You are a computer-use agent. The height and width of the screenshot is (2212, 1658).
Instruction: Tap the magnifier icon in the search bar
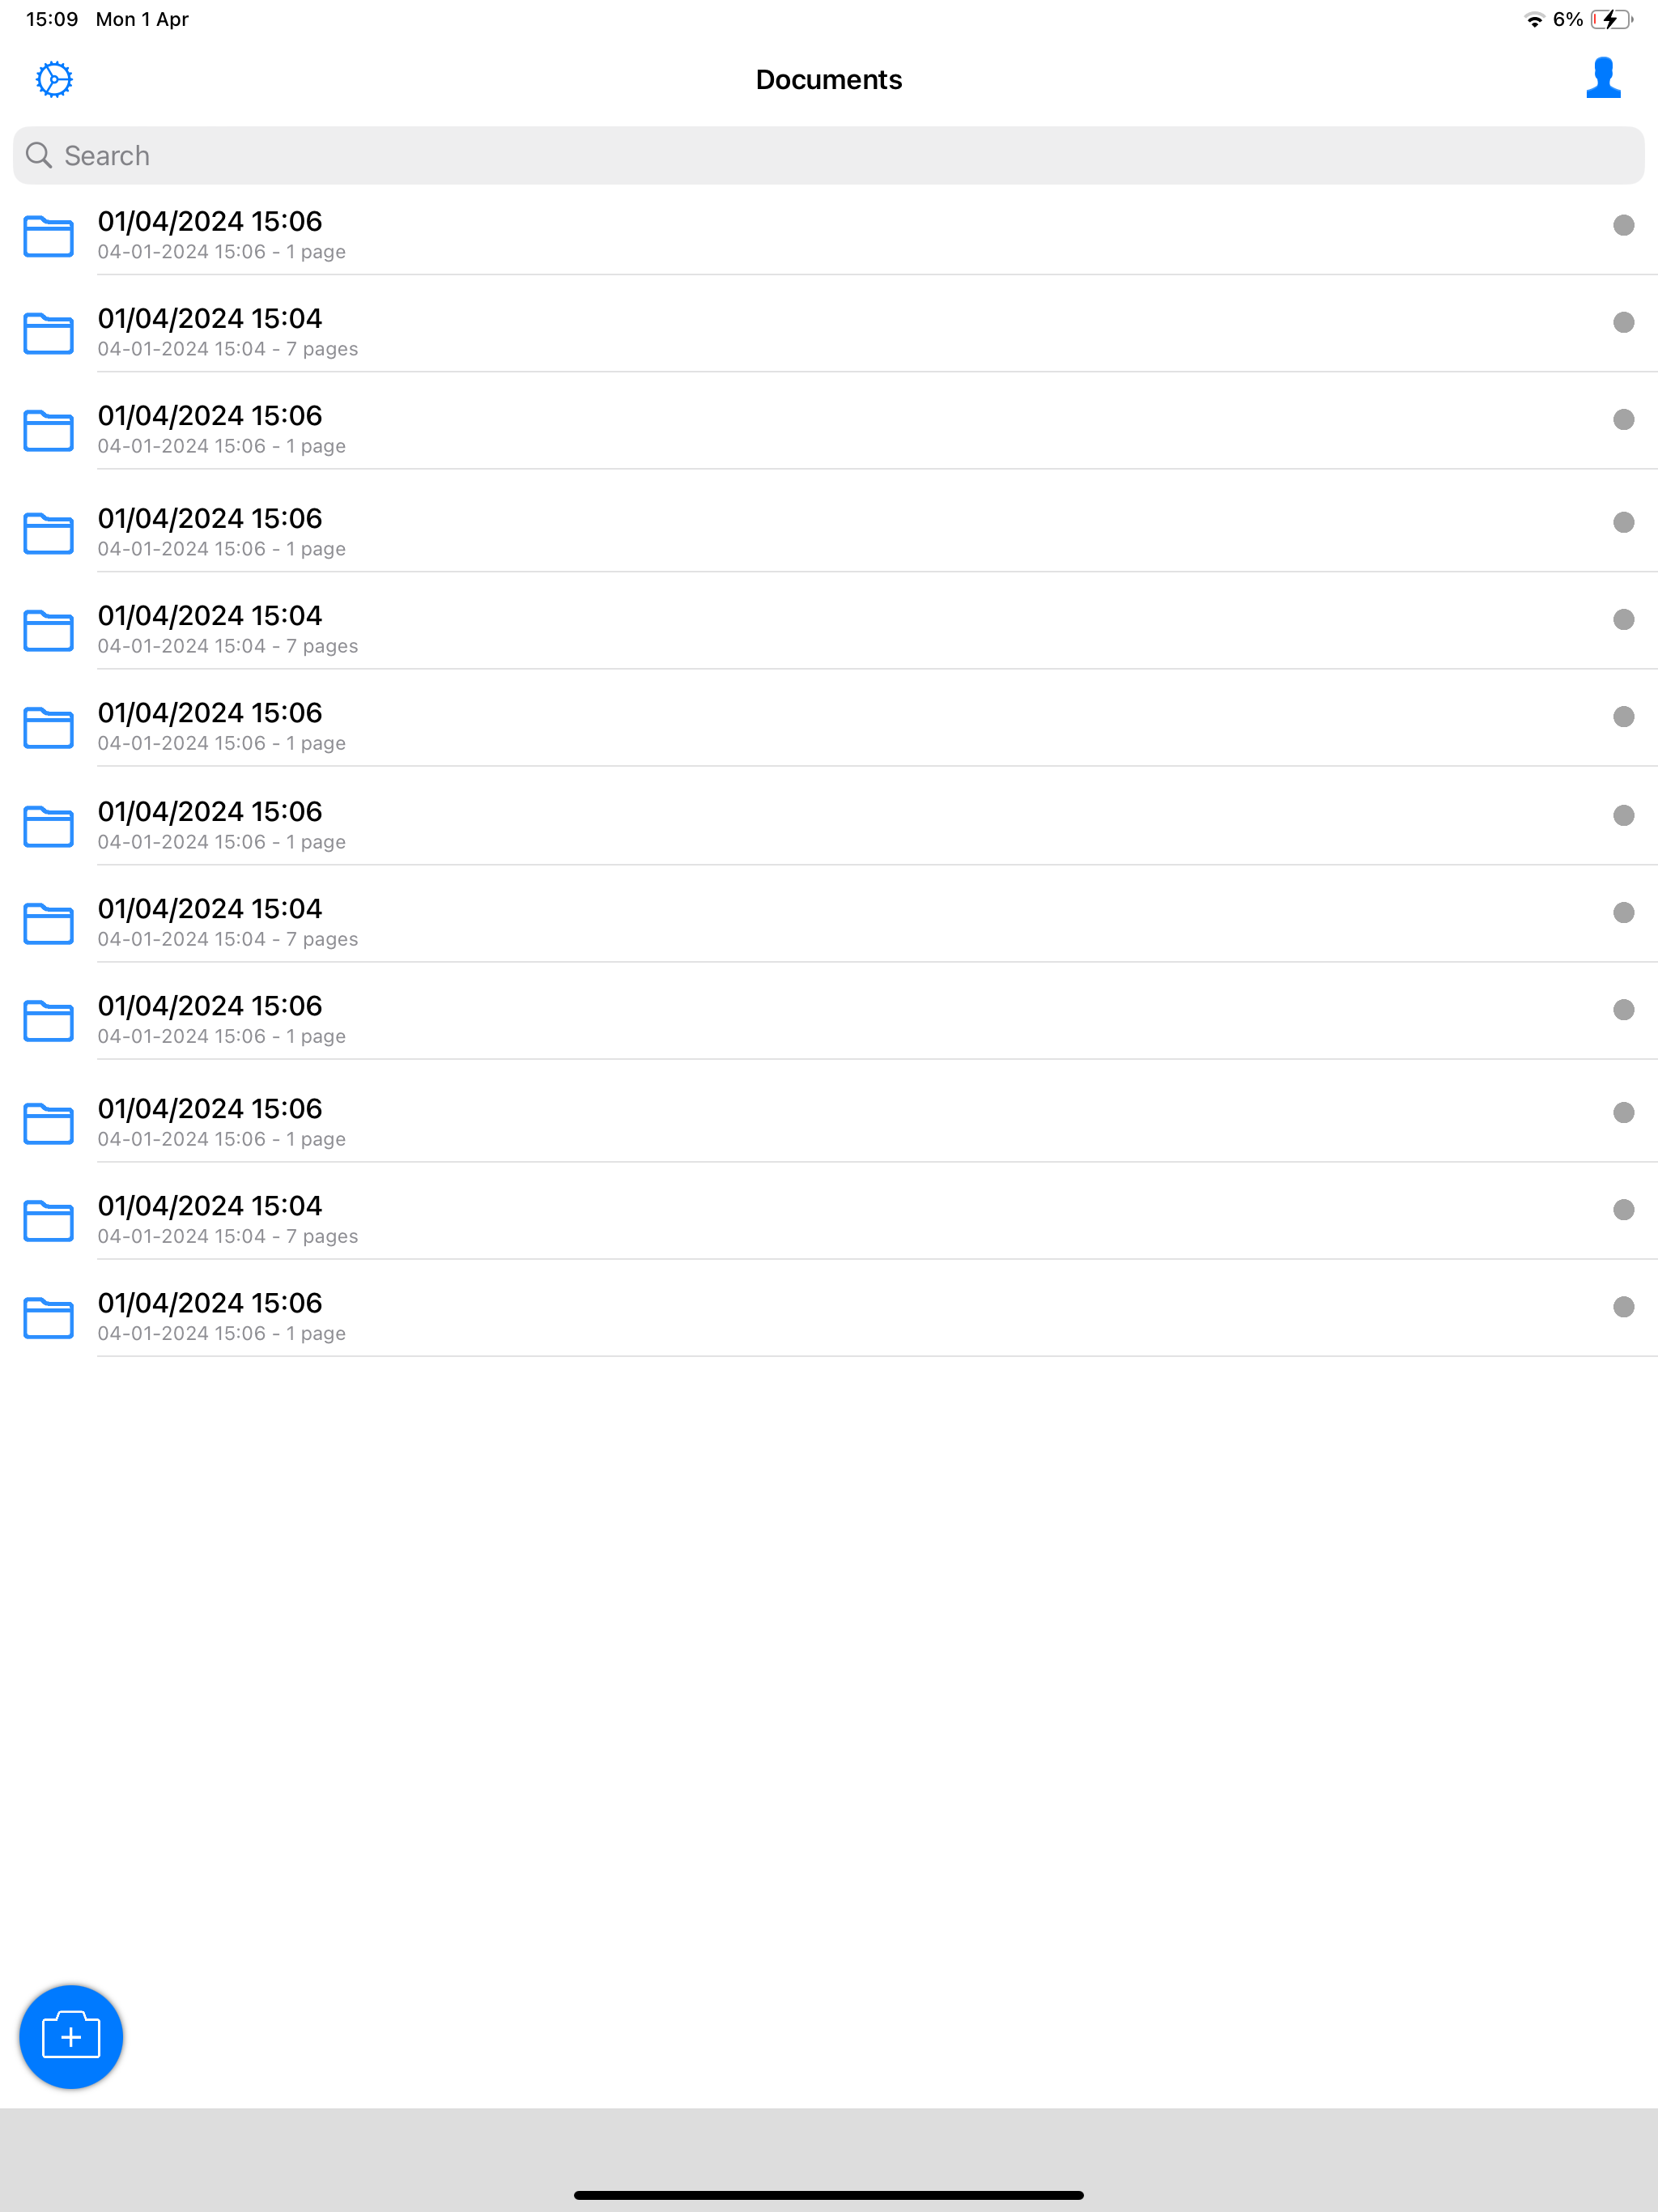(x=39, y=155)
